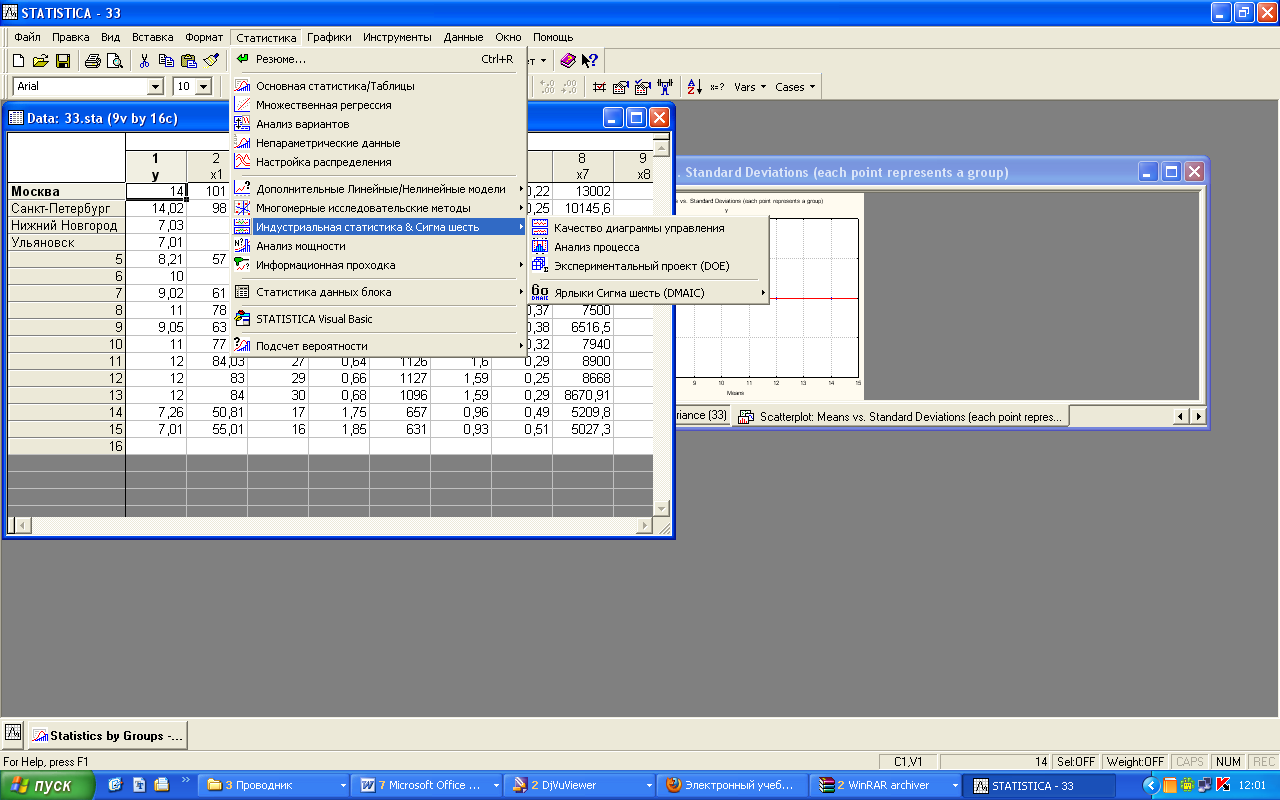Click the small graph icon left of Statistics by Groups
The width and height of the screenshot is (1280, 800).
tap(14, 733)
